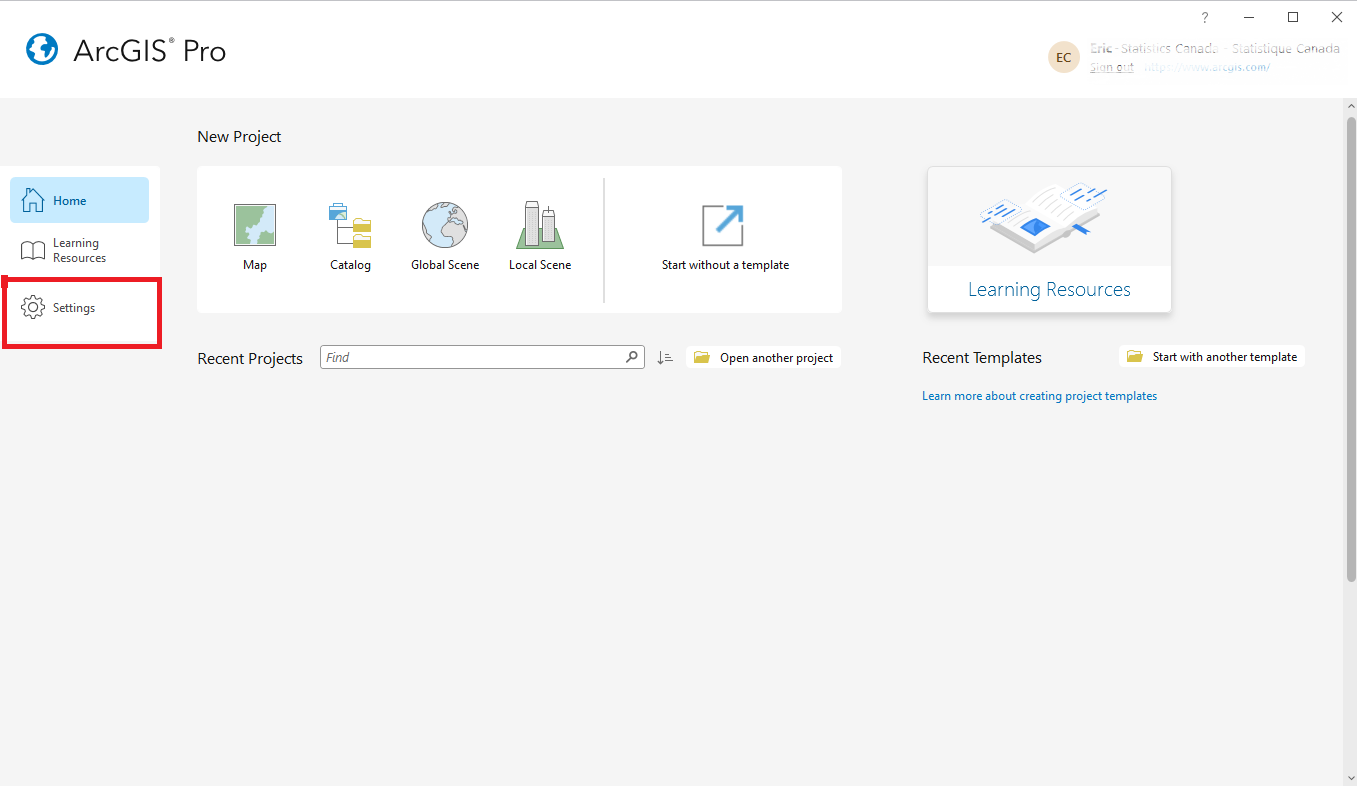The width and height of the screenshot is (1357, 786).
Task: Maximize the ArcGIS Pro window
Action: (x=1293, y=17)
